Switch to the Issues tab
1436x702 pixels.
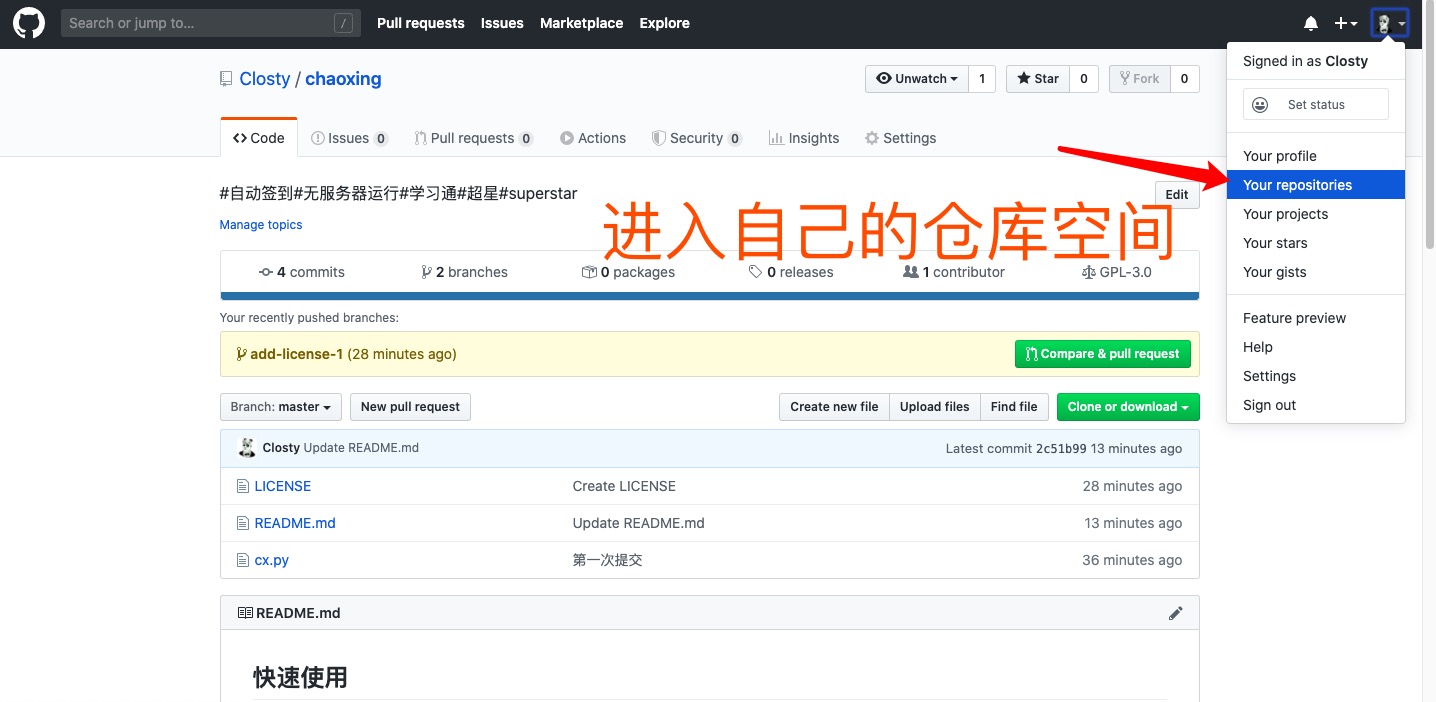click(x=349, y=138)
